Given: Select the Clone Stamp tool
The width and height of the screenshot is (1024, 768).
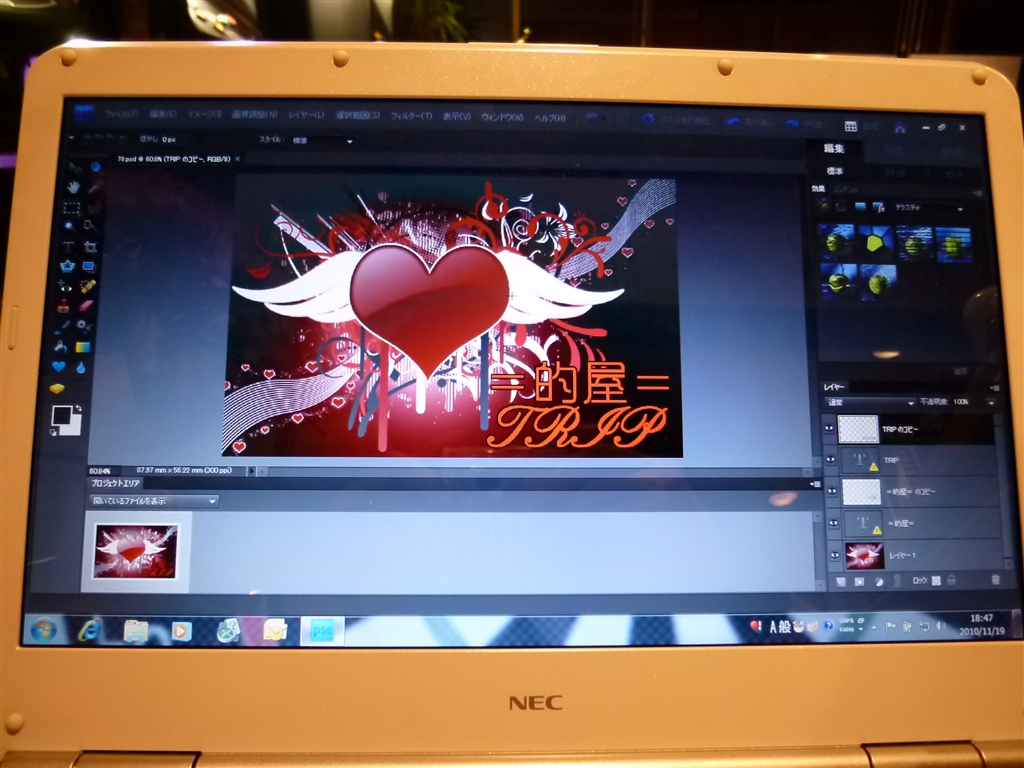Looking at the screenshot, I should tap(64, 306).
